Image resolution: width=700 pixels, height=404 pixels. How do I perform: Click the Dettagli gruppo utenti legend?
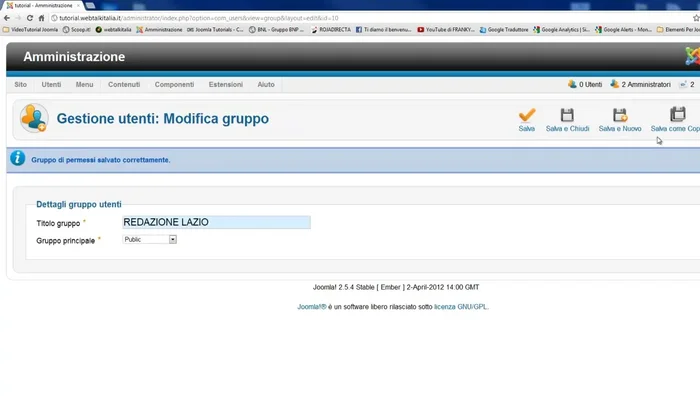[79, 204]
